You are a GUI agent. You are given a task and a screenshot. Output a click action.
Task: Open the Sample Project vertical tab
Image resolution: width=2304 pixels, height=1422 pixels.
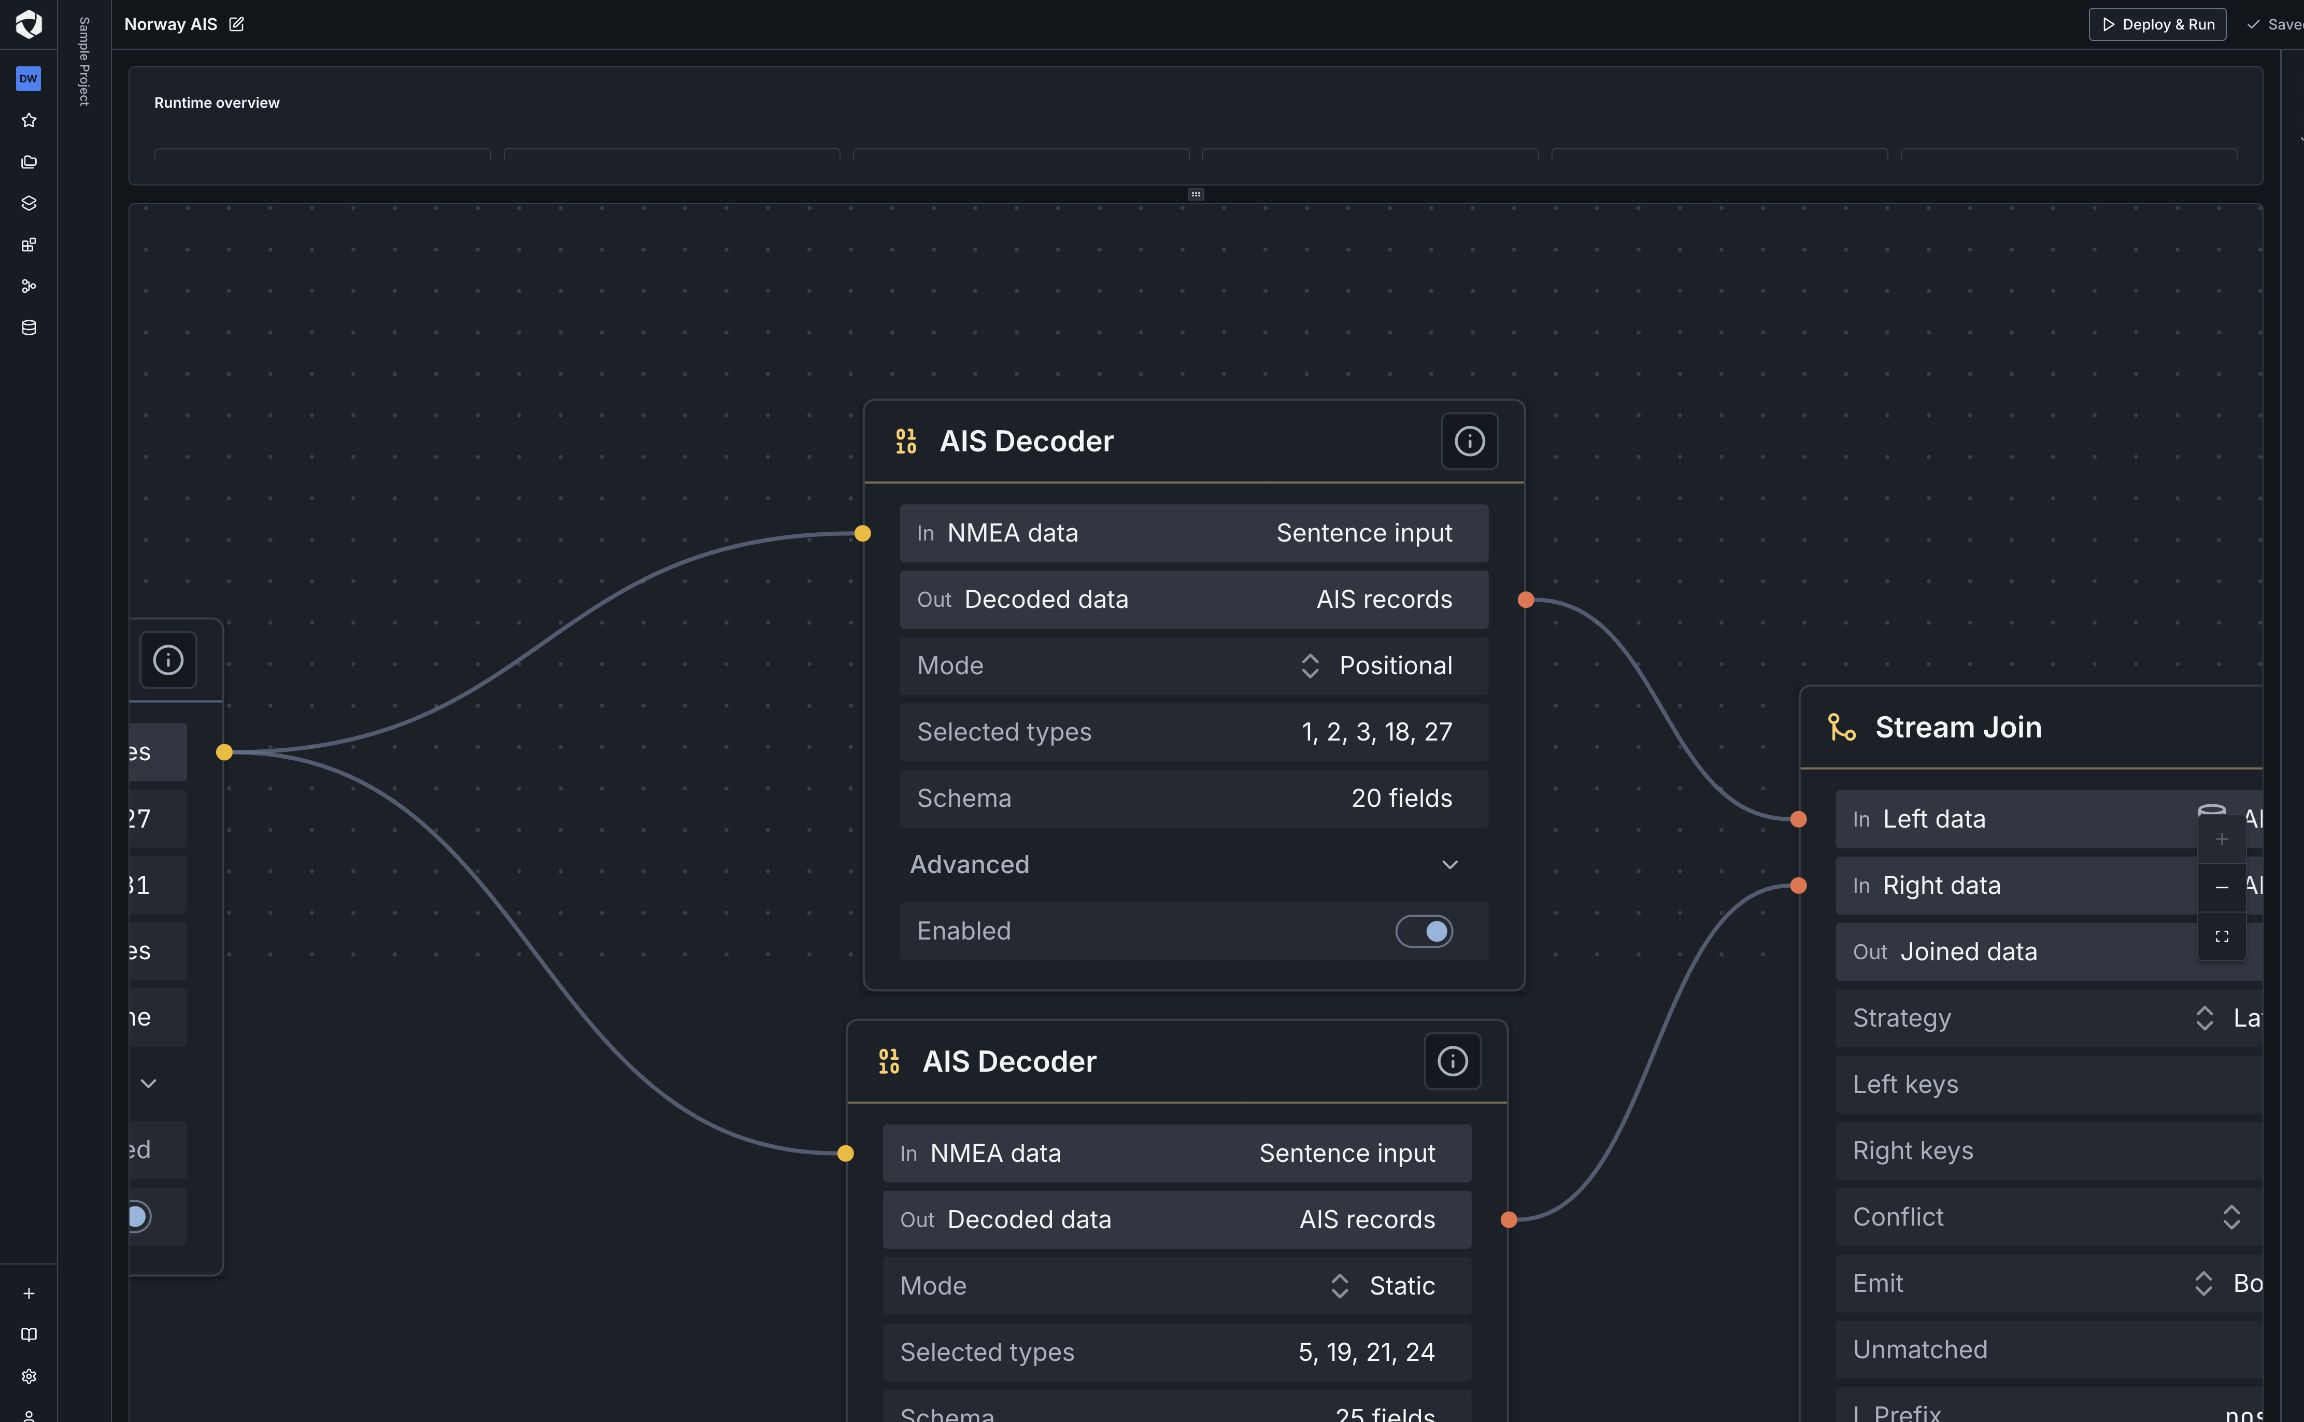tap(84, 61)
